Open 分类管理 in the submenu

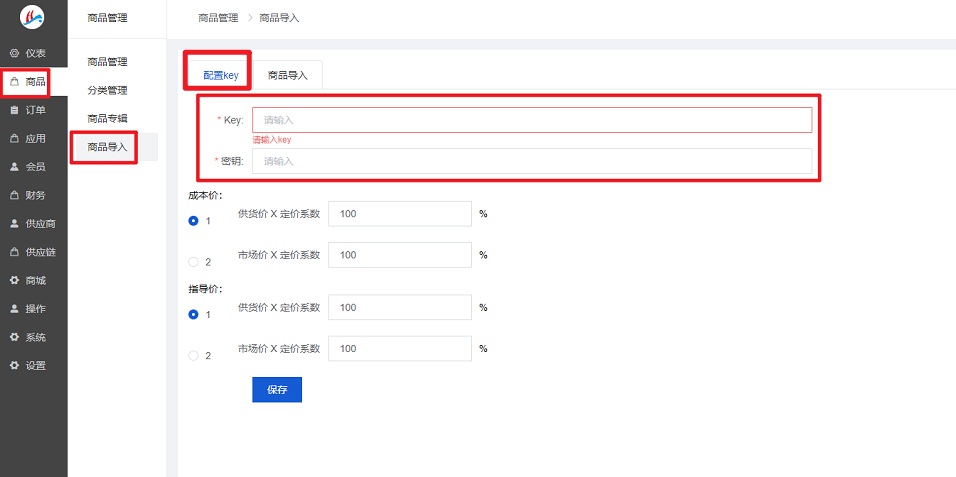click(107, 90)
